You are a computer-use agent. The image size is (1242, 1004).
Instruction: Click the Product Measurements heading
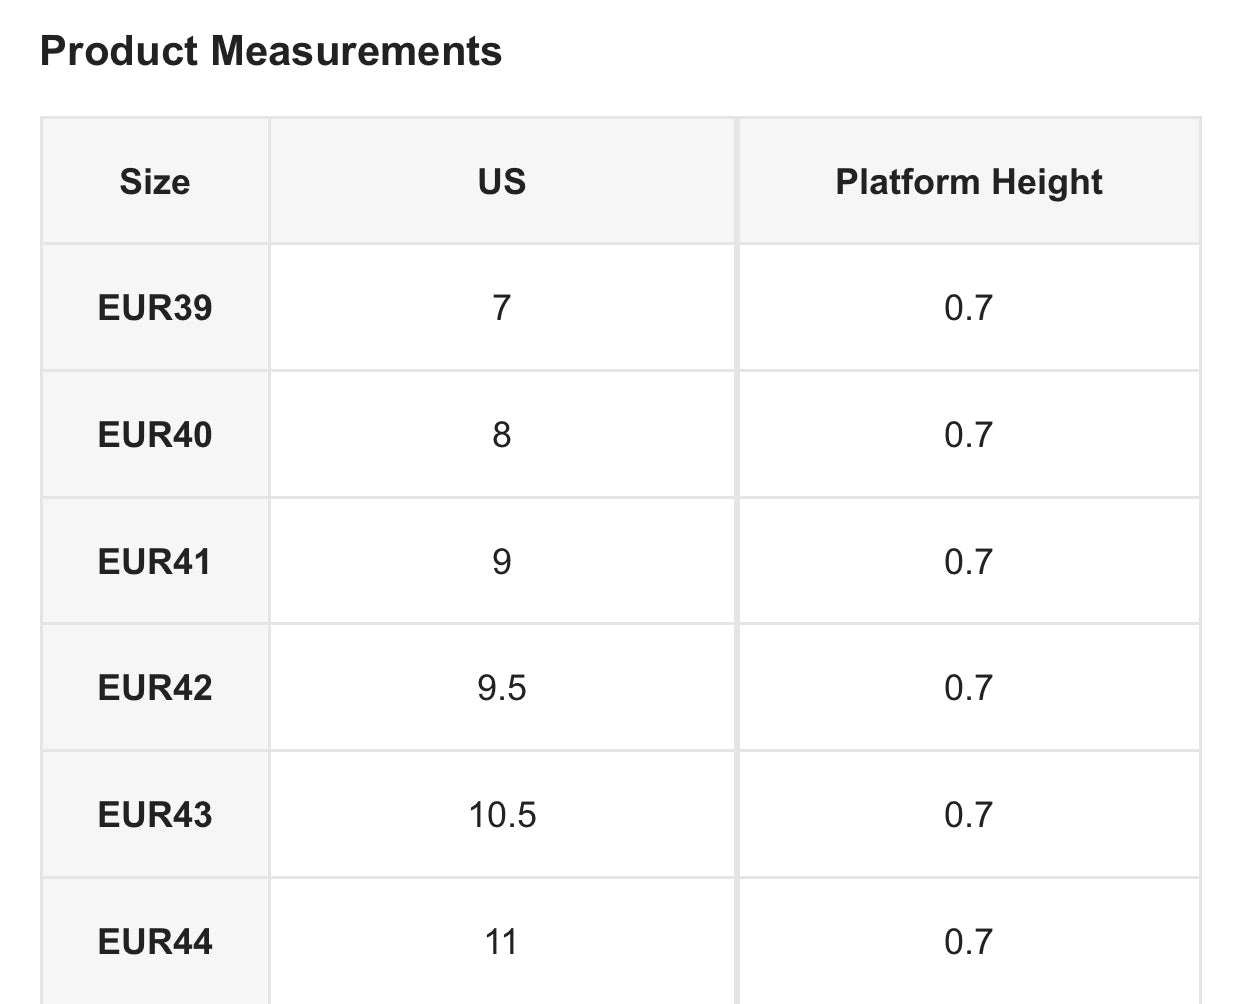271,51
